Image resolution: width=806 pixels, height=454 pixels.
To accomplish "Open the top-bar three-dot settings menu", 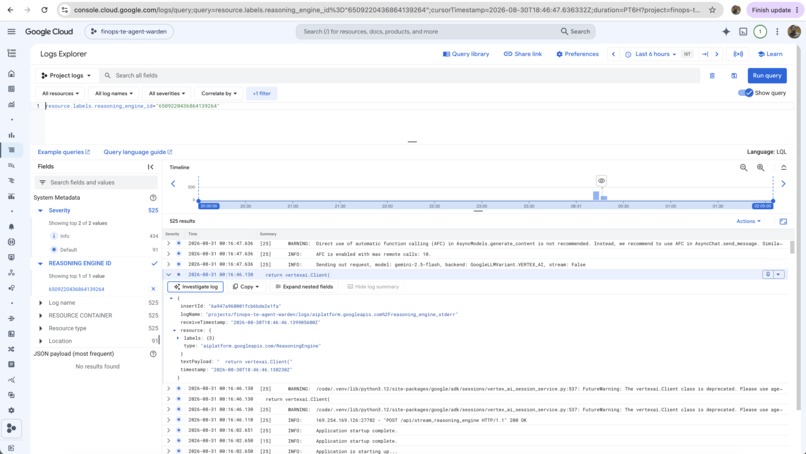I will tap(777, 31).
